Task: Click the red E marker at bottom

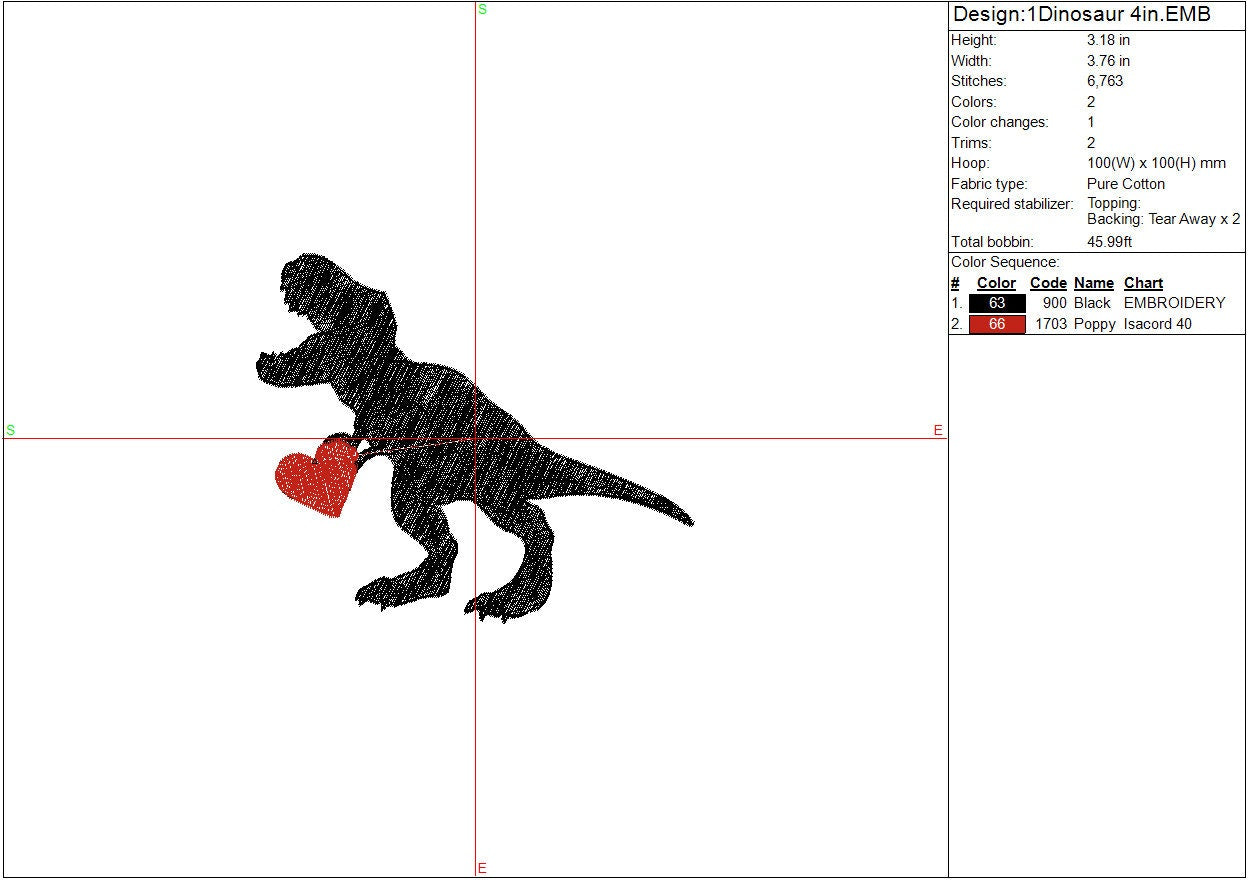Action: point(482,868)
